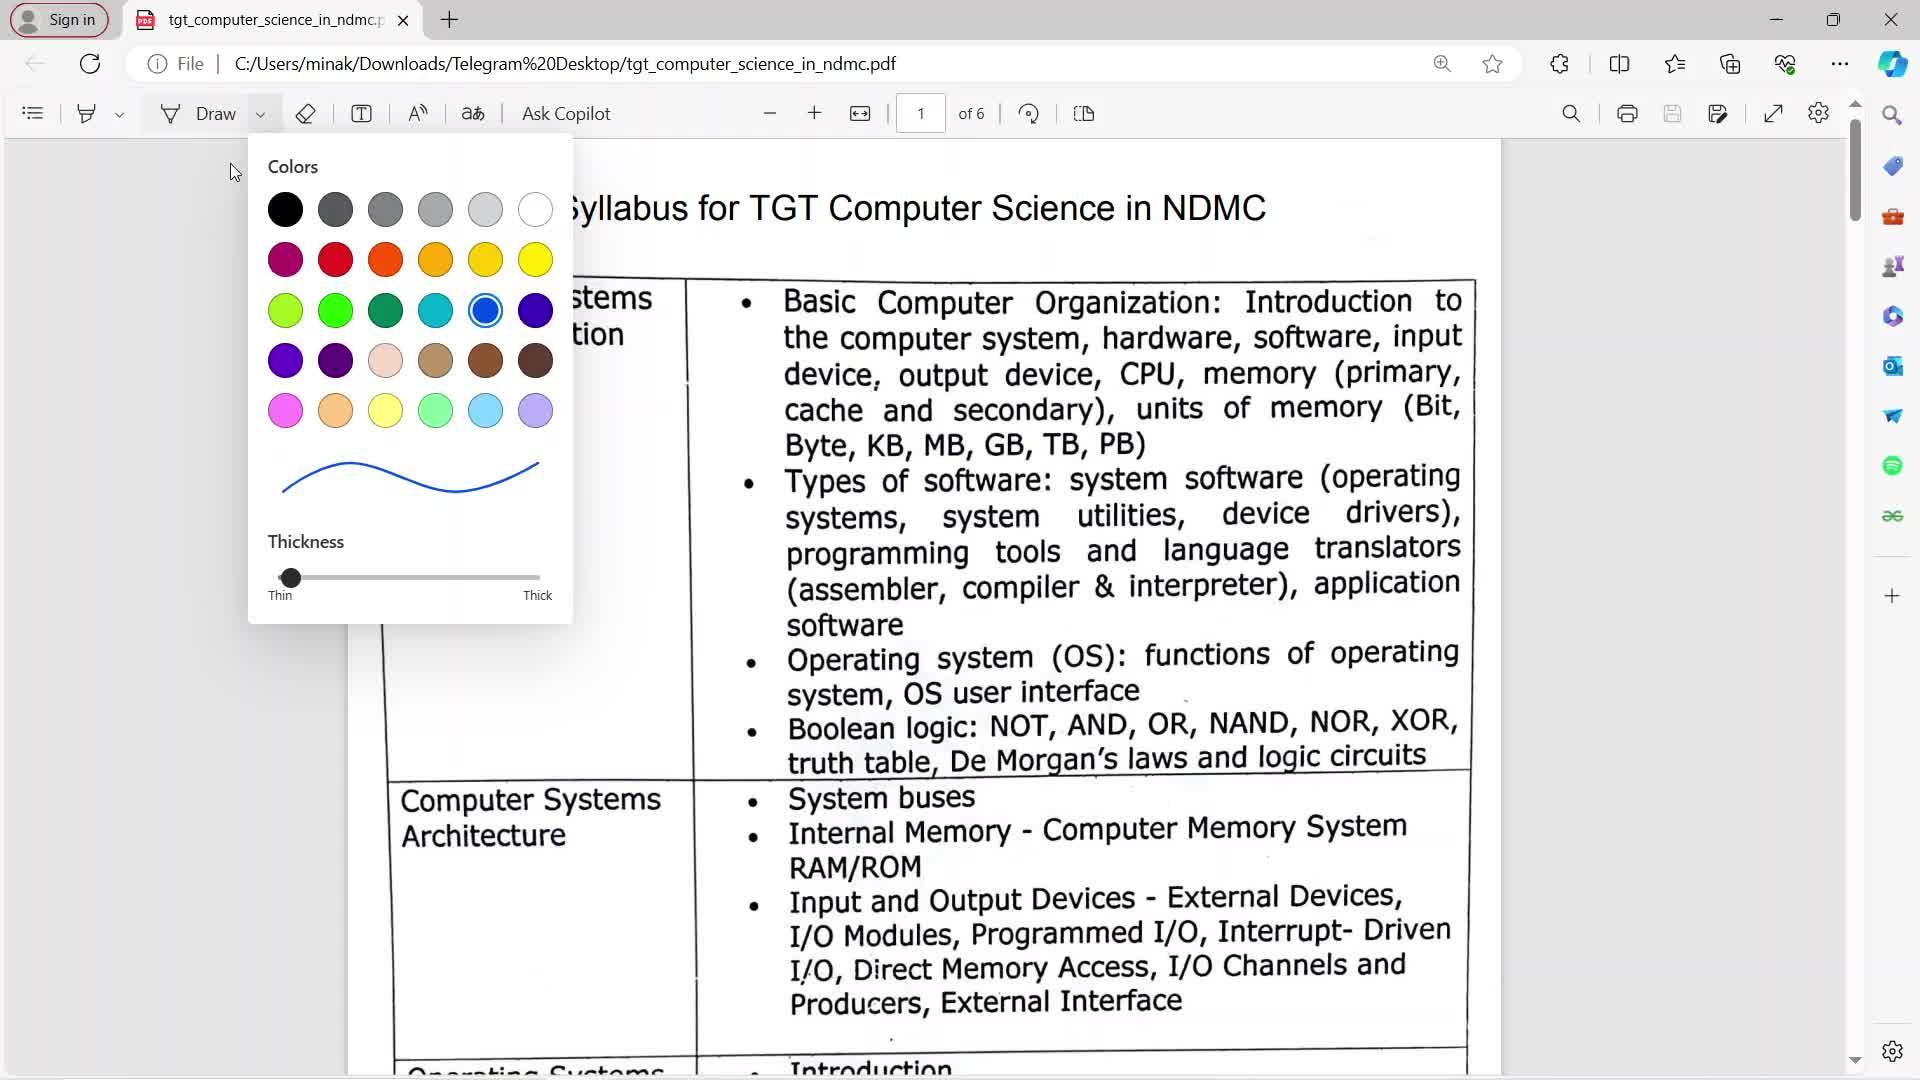Refresh the page
1920x1080 pixels.
pos(90,64)
